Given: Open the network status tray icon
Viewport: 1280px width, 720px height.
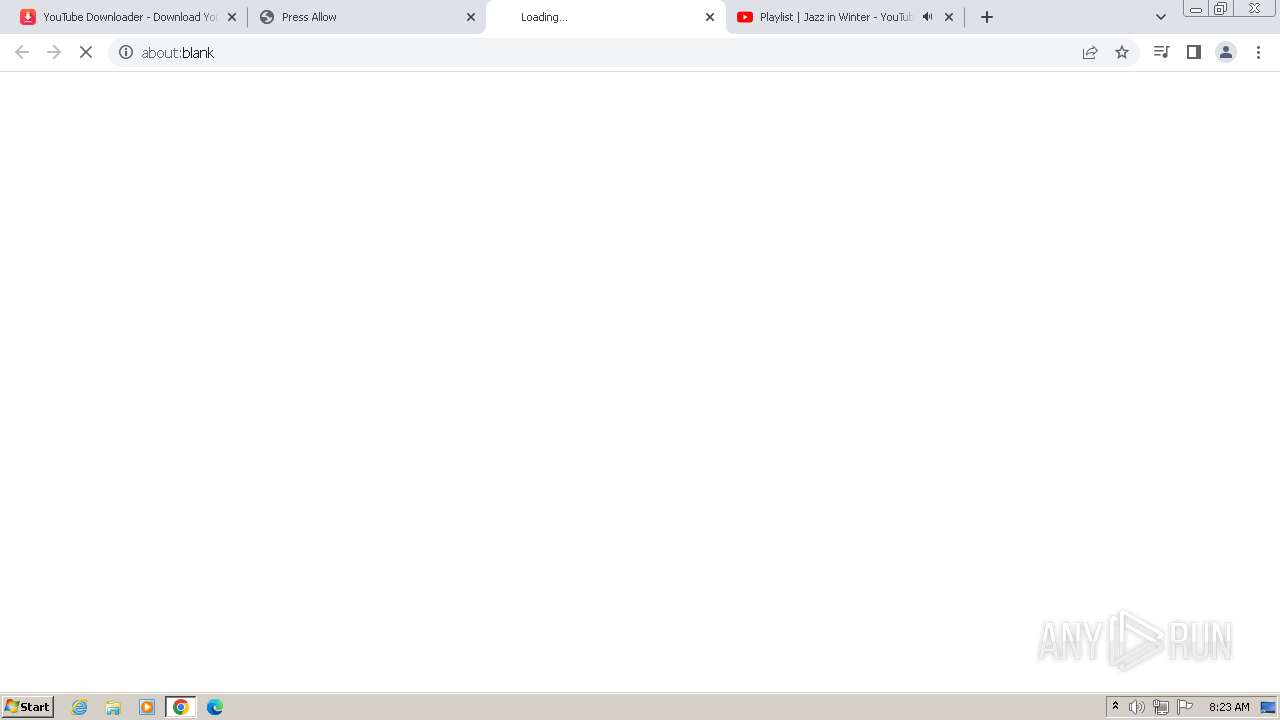Looking at the screenshot, I should (x=1161, y=707).
